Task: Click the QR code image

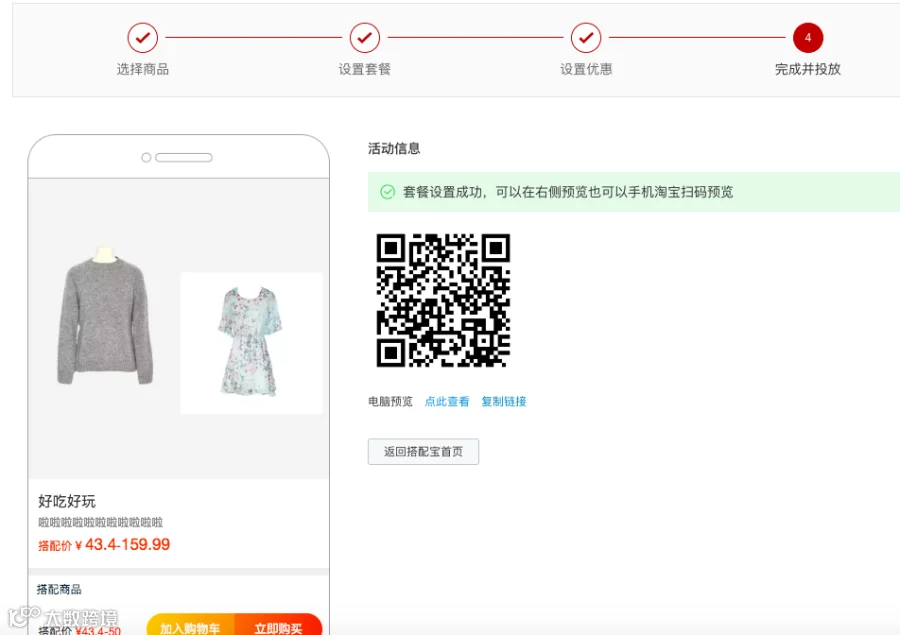Action: pos(443,300)
